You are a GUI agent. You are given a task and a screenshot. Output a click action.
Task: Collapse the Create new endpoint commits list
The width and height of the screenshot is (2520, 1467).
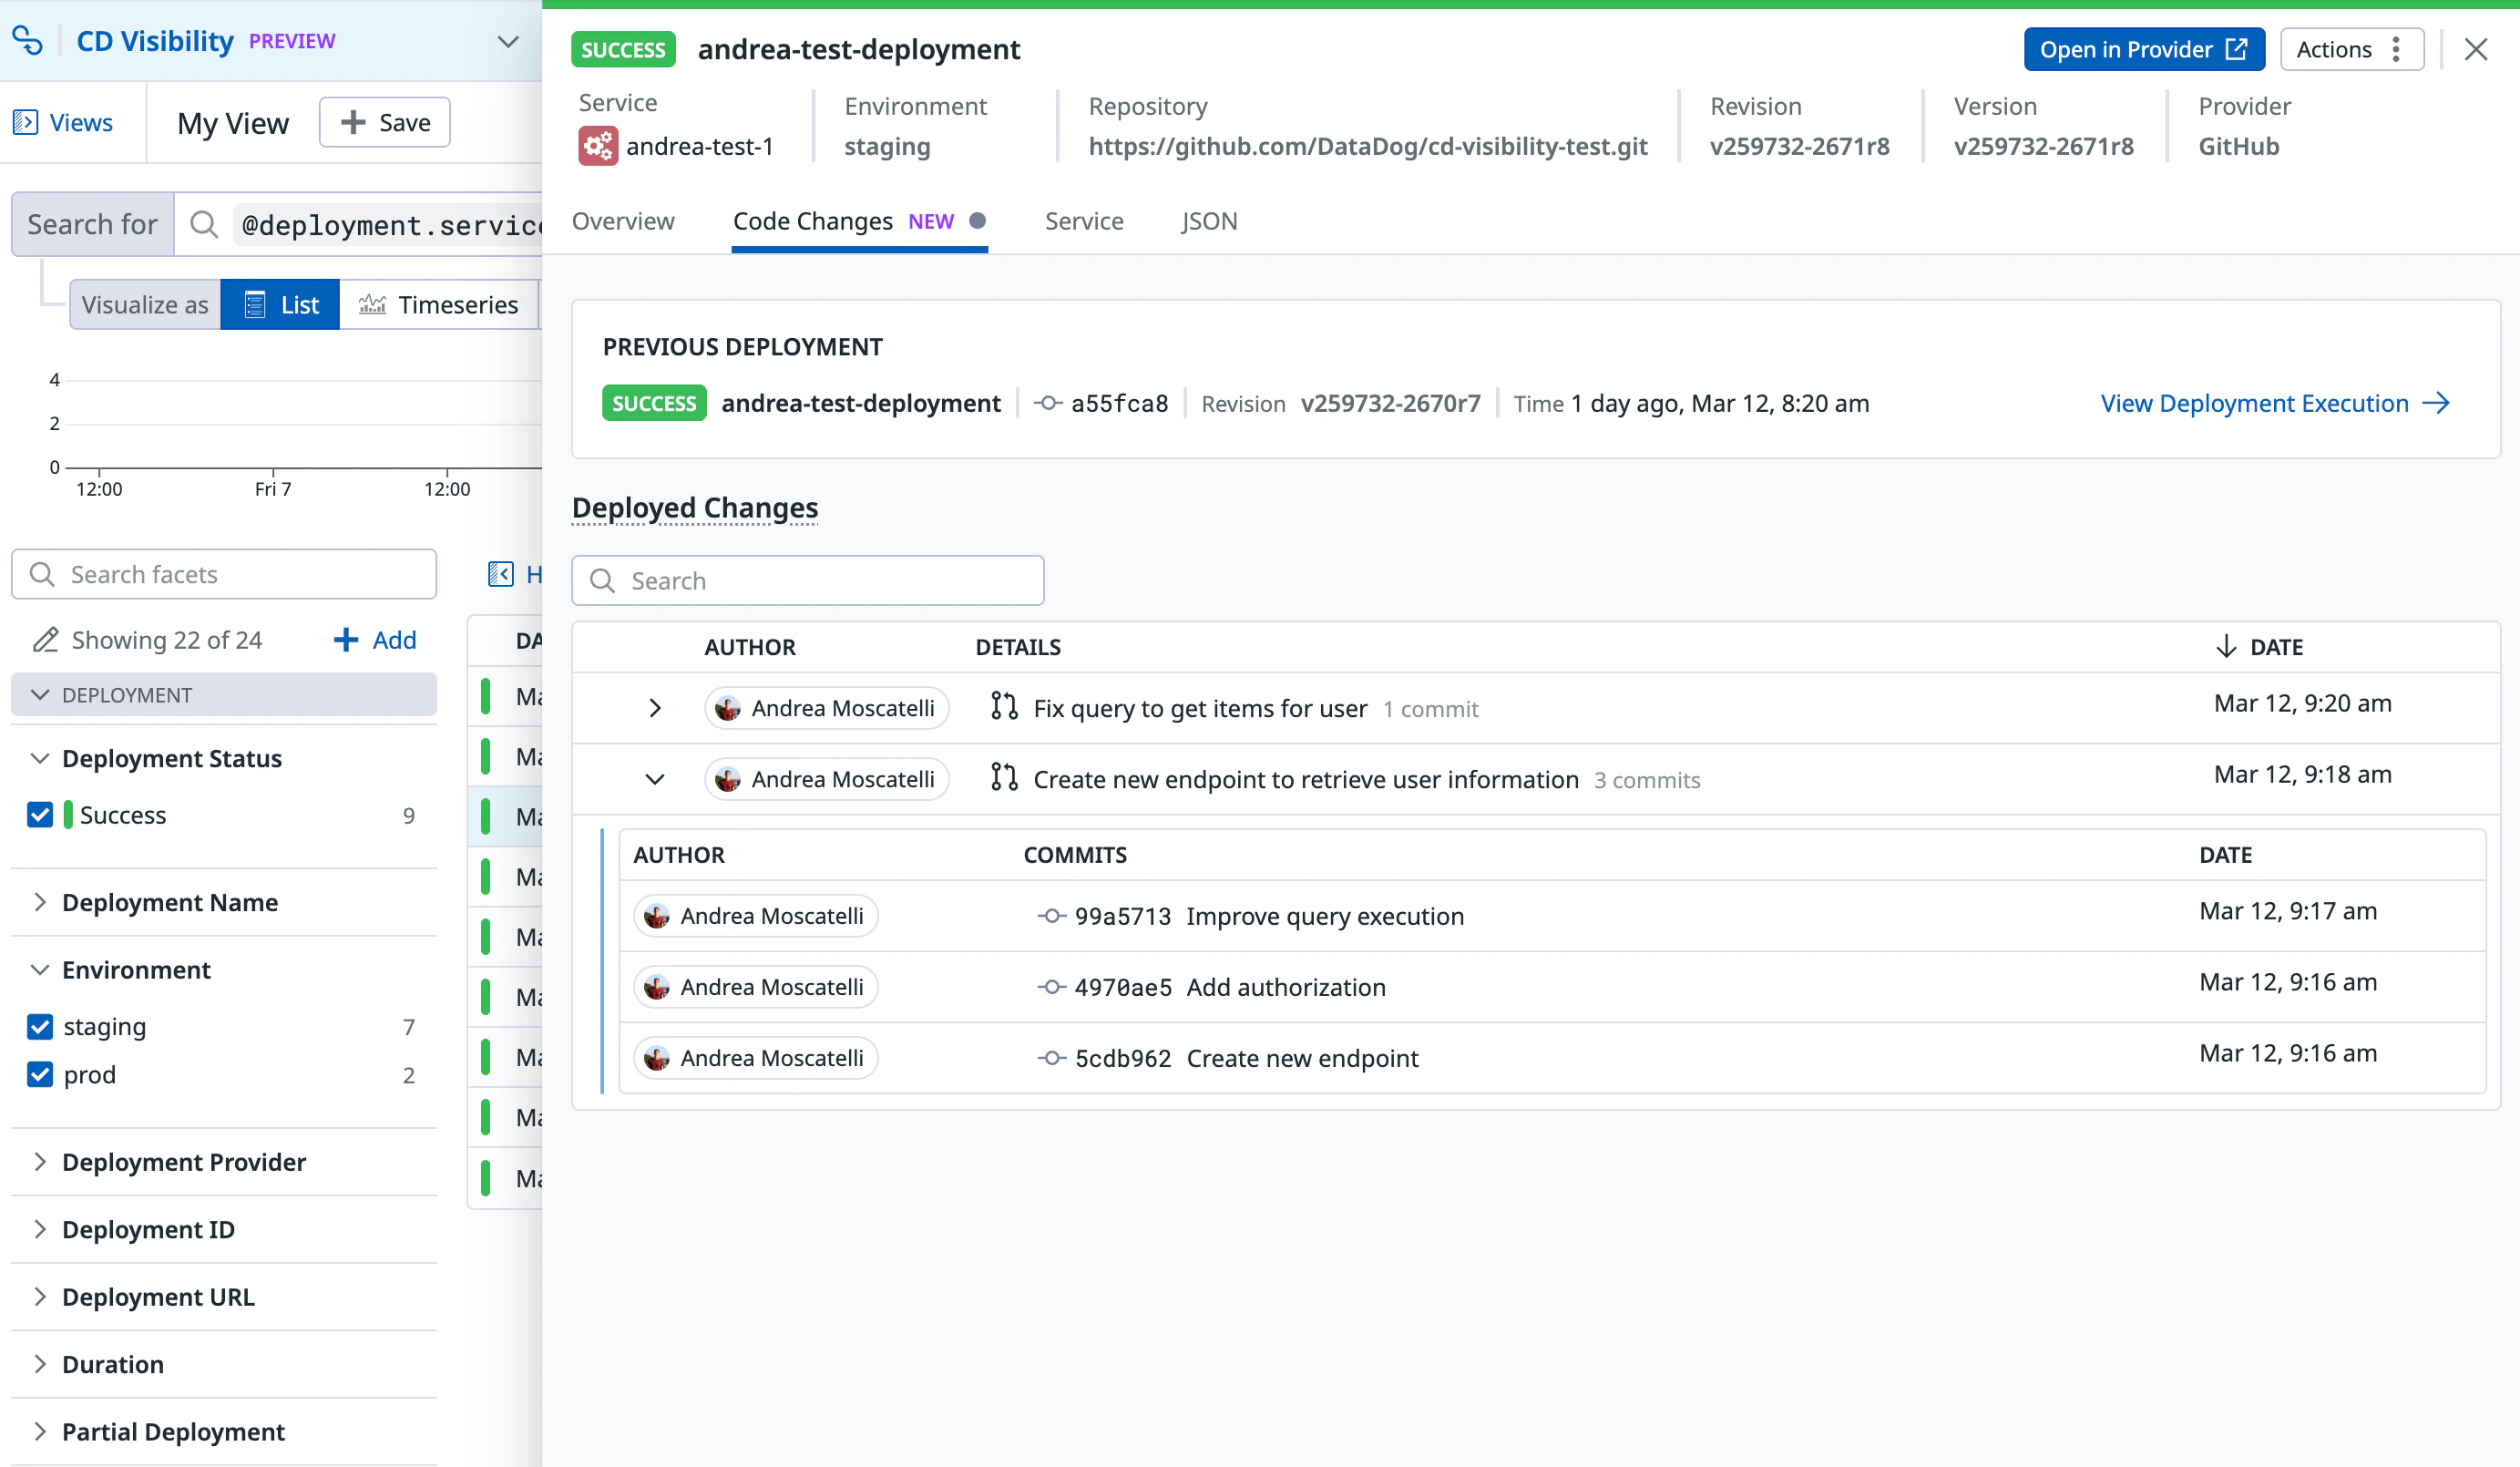[655, 779]
